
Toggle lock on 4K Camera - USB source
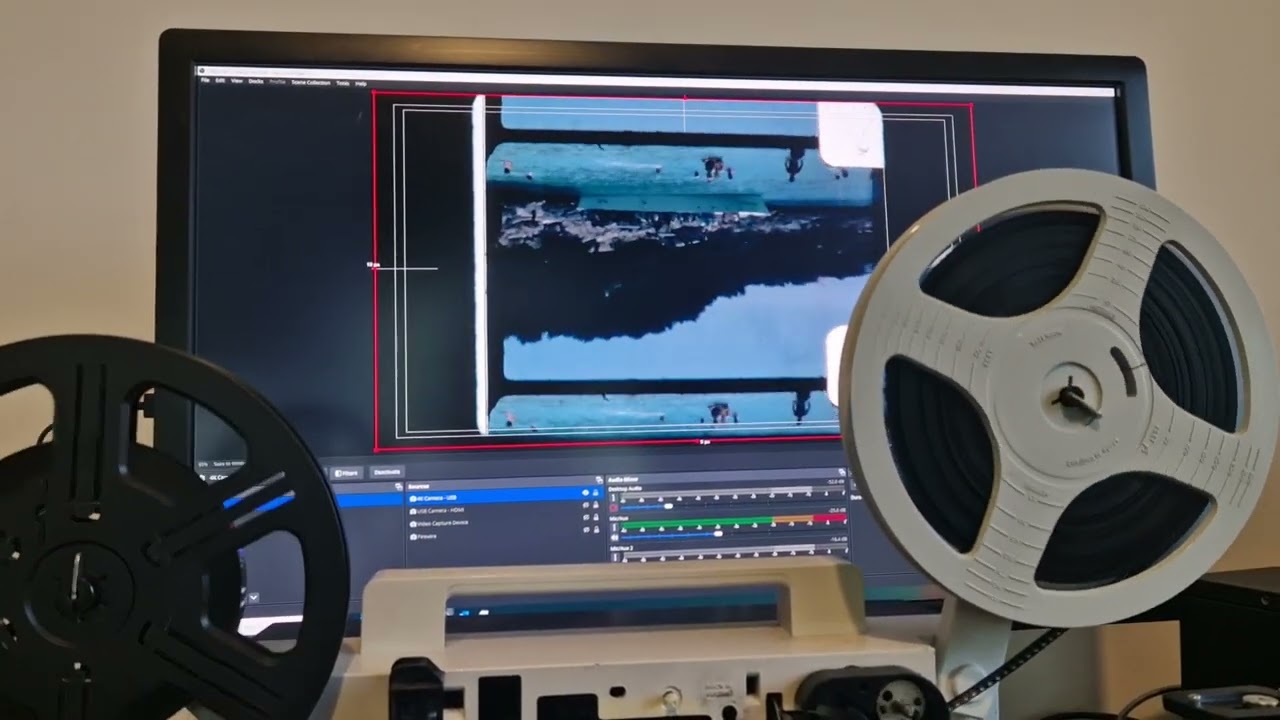(x=596, y=492)
